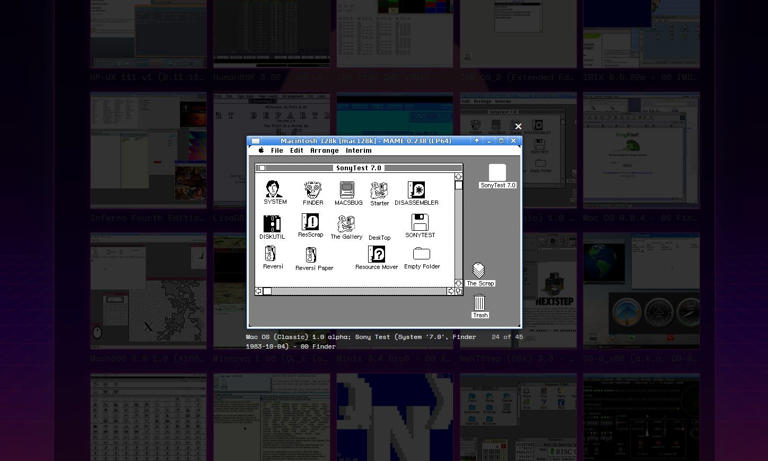Select the Reversi icon
Screen dimensions: 768x461
pos(271,254)
